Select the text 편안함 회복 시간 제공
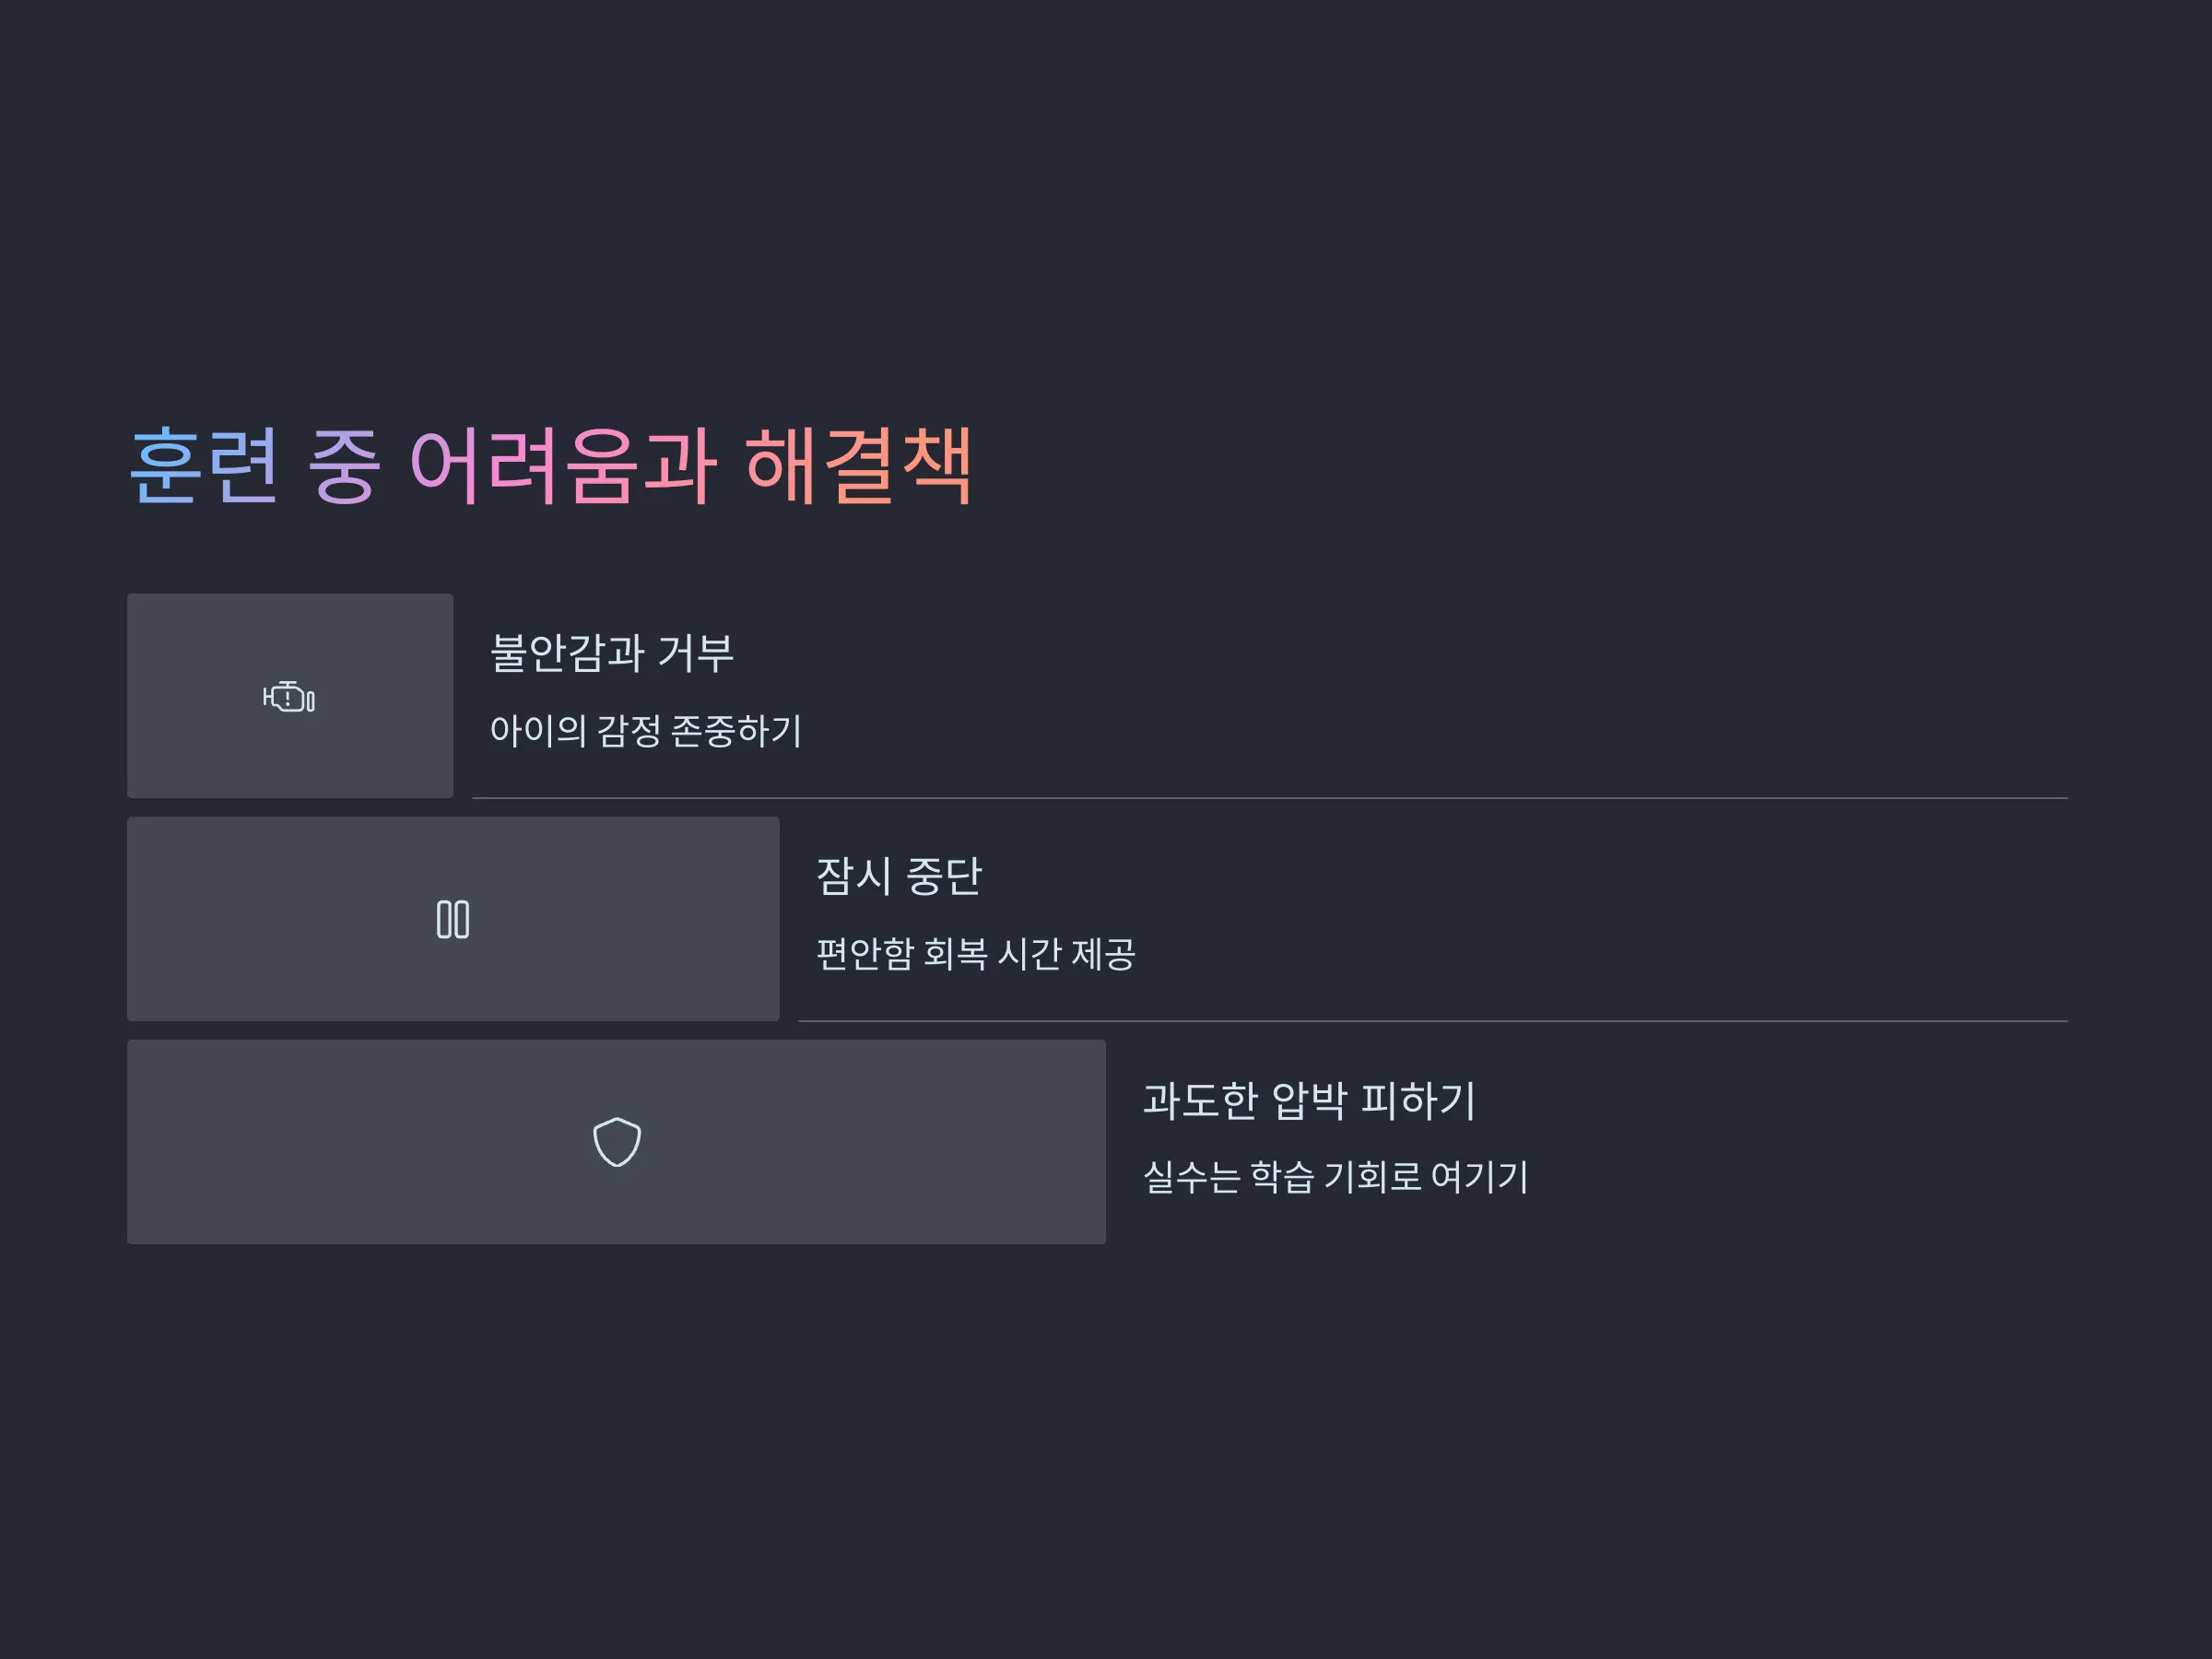 click(x=976, y=954)
